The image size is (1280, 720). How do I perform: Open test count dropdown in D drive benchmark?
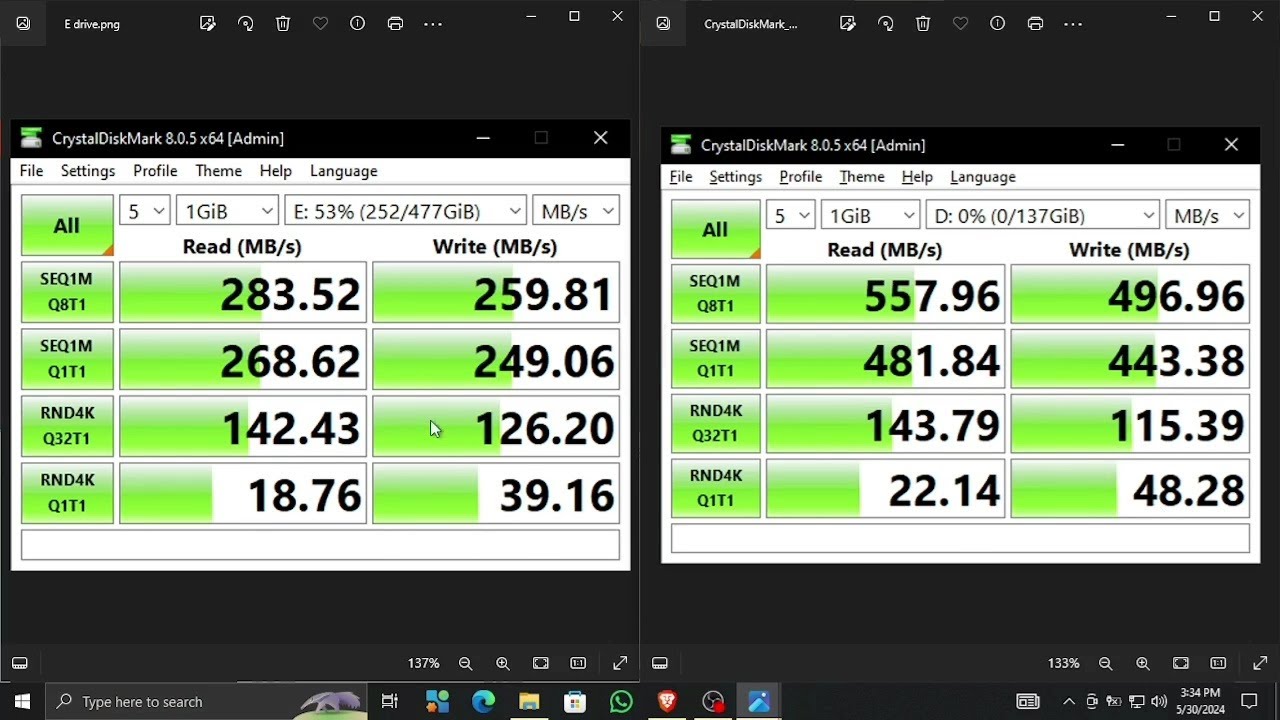click(x=790, y=216)
